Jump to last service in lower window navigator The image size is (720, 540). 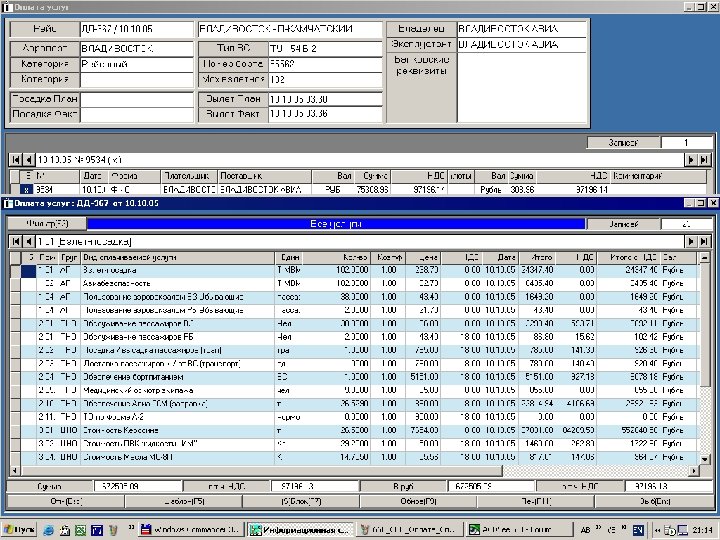coord(703,241)
